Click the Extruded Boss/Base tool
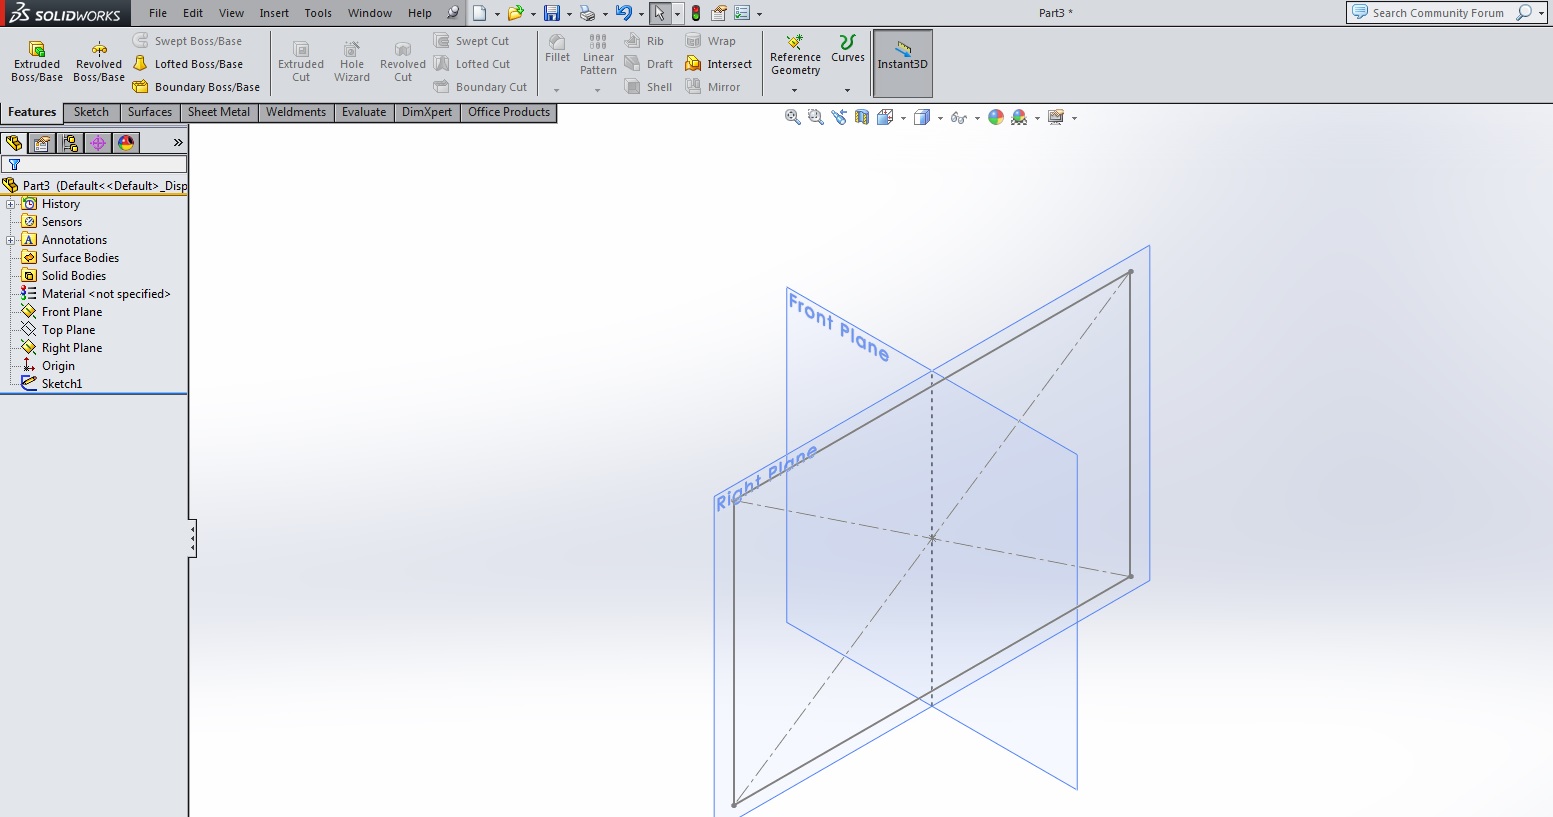Screen dimensions: 1553x817 pyautogui.click(x=37, y=61)
